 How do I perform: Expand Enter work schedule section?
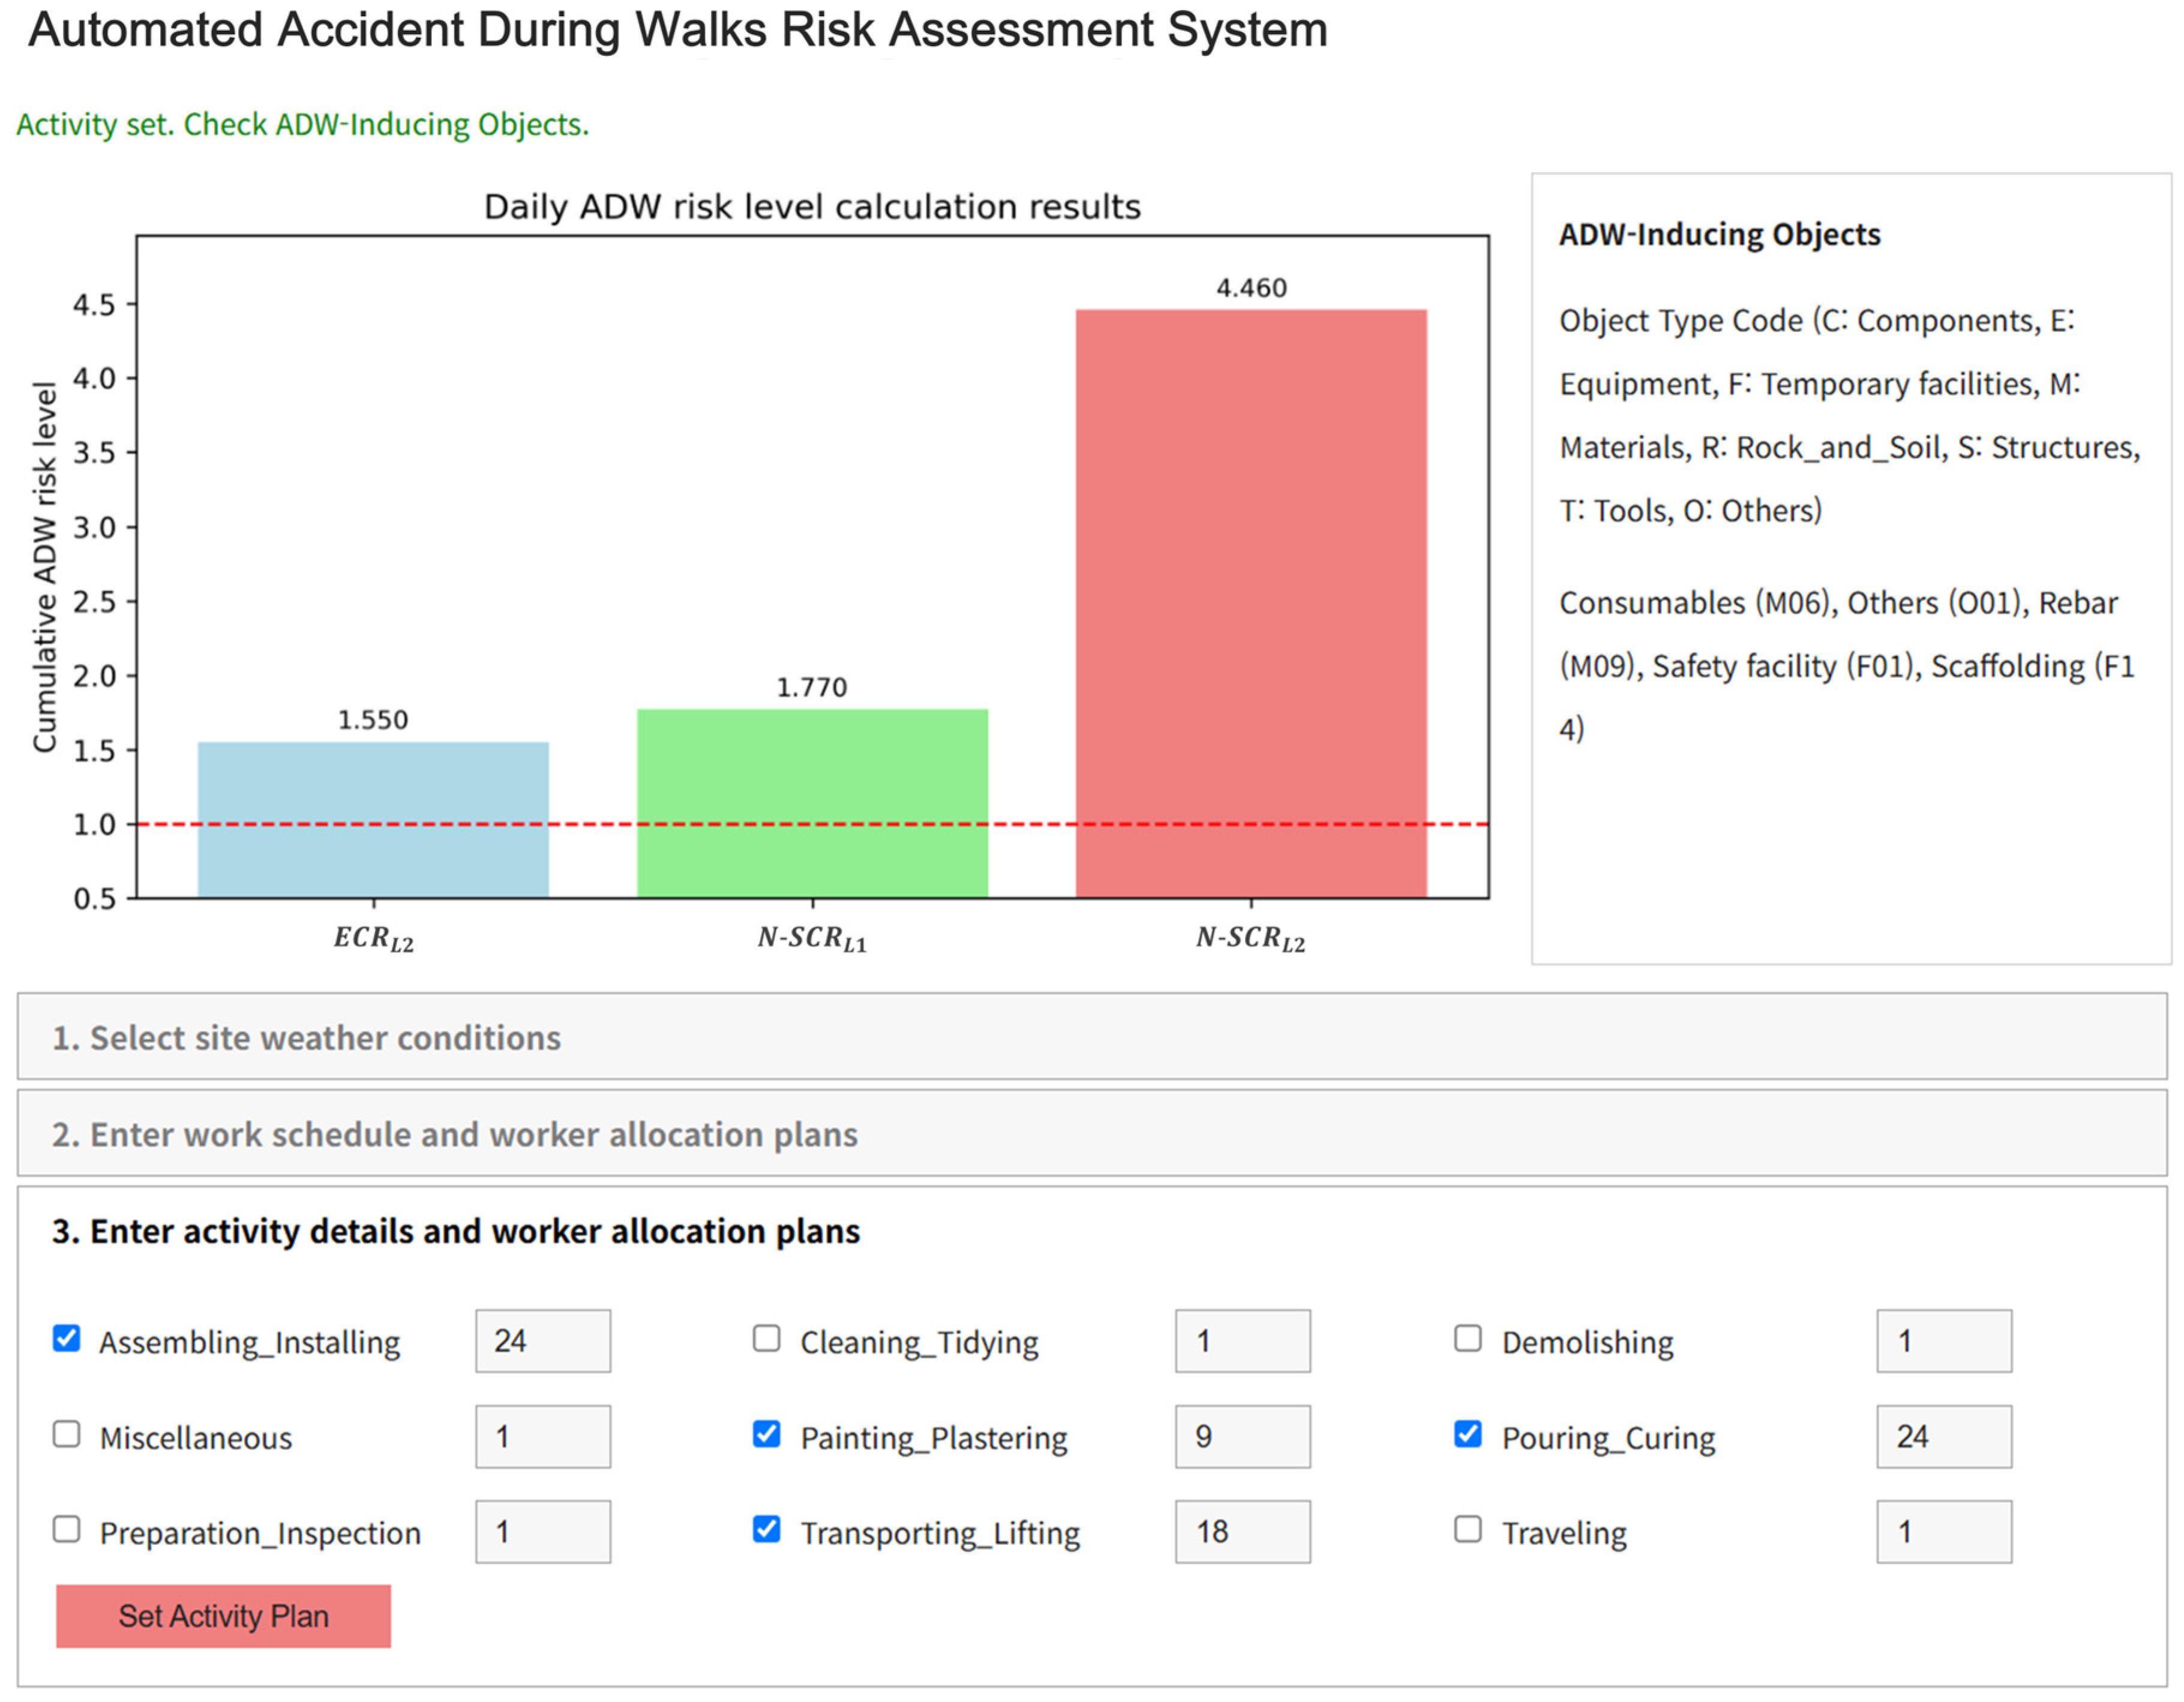click(454, 1134)
